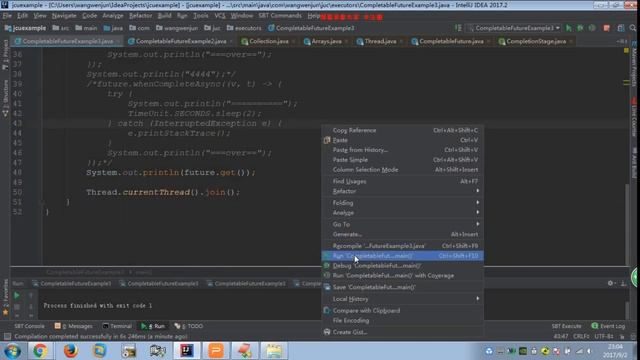Open the Terminal tool window tab

[x=117, y=326]
